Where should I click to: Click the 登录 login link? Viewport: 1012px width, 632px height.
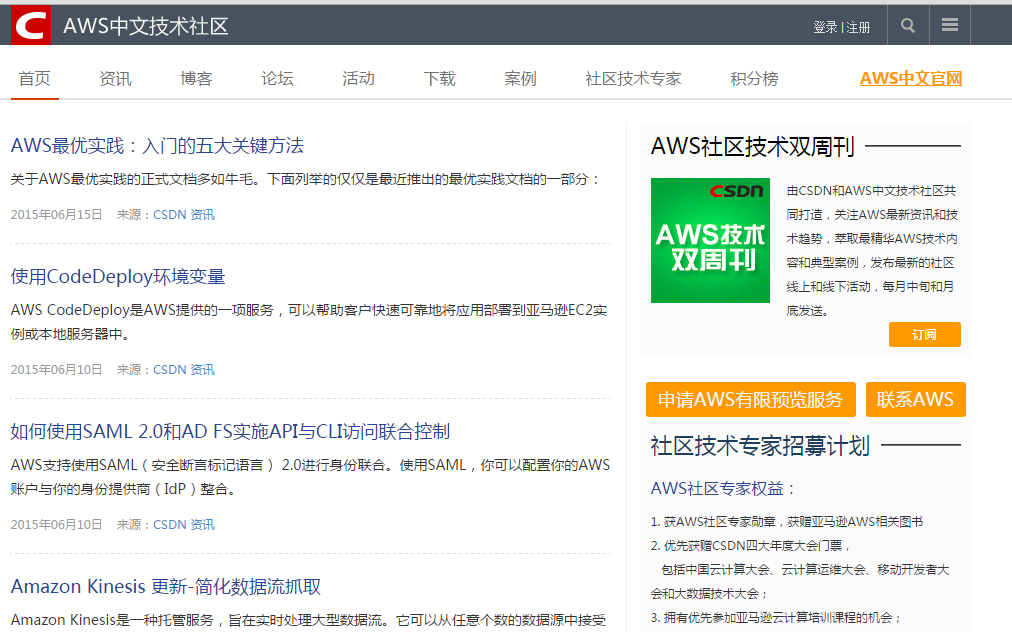tap(825, 27)
